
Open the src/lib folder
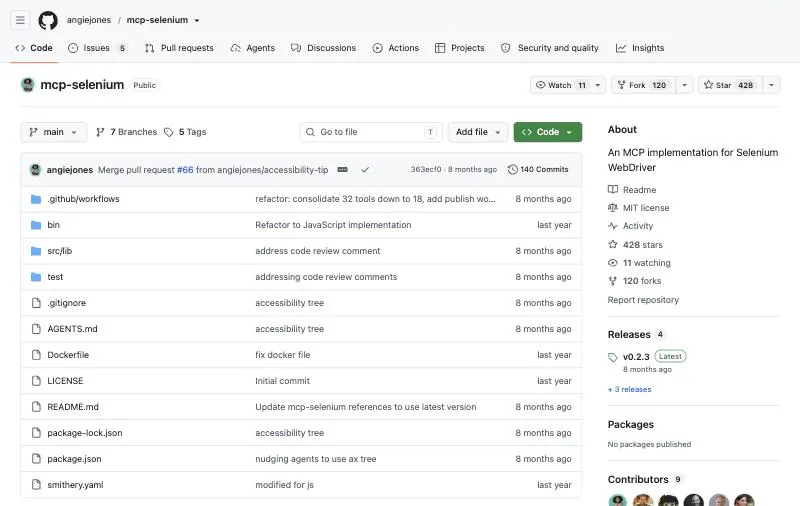[x=60, y=251]
